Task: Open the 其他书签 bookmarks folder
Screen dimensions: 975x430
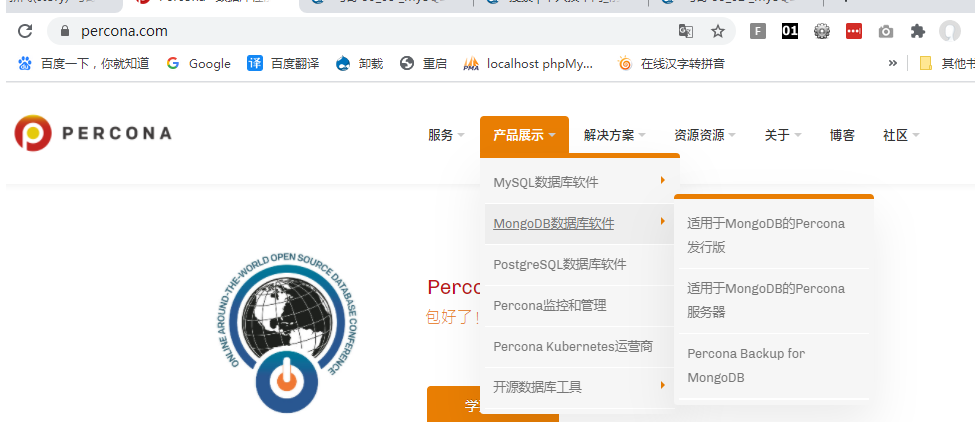Action: 946,63
